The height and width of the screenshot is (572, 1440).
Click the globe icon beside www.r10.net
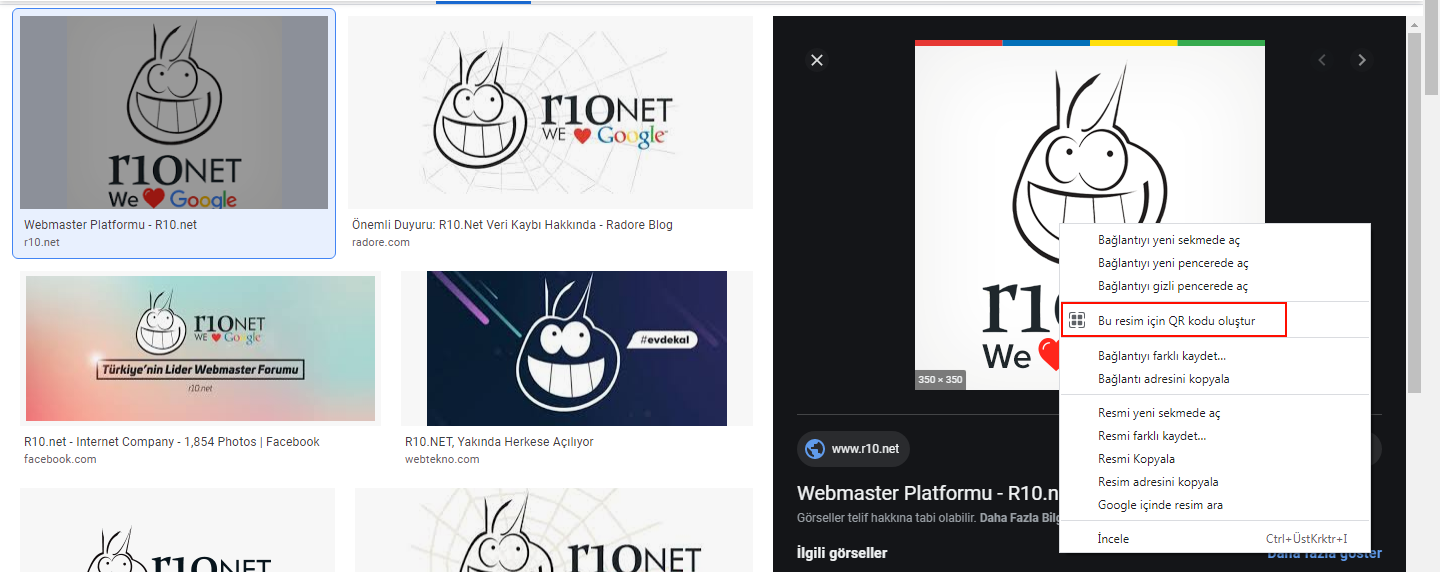point(814,449)
